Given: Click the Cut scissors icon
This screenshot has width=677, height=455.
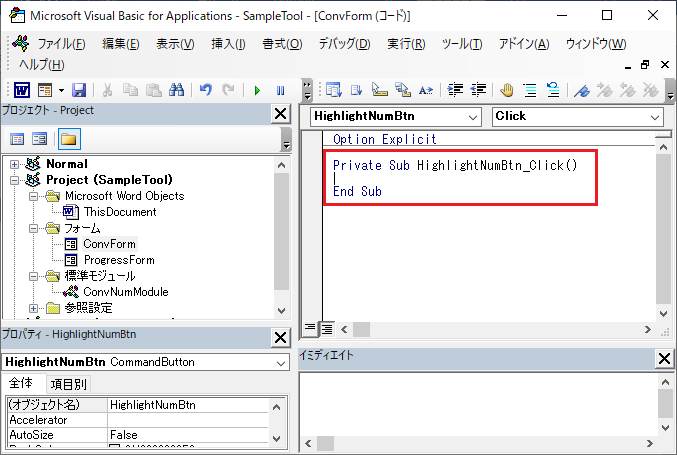Looking at the screenshot, I should click(x=108, y=90).
